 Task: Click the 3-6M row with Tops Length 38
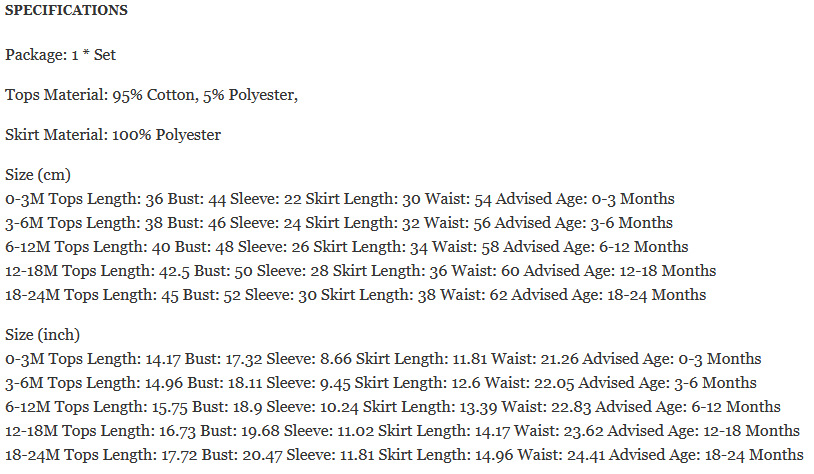pyautogui.click(x=339, y=223)
